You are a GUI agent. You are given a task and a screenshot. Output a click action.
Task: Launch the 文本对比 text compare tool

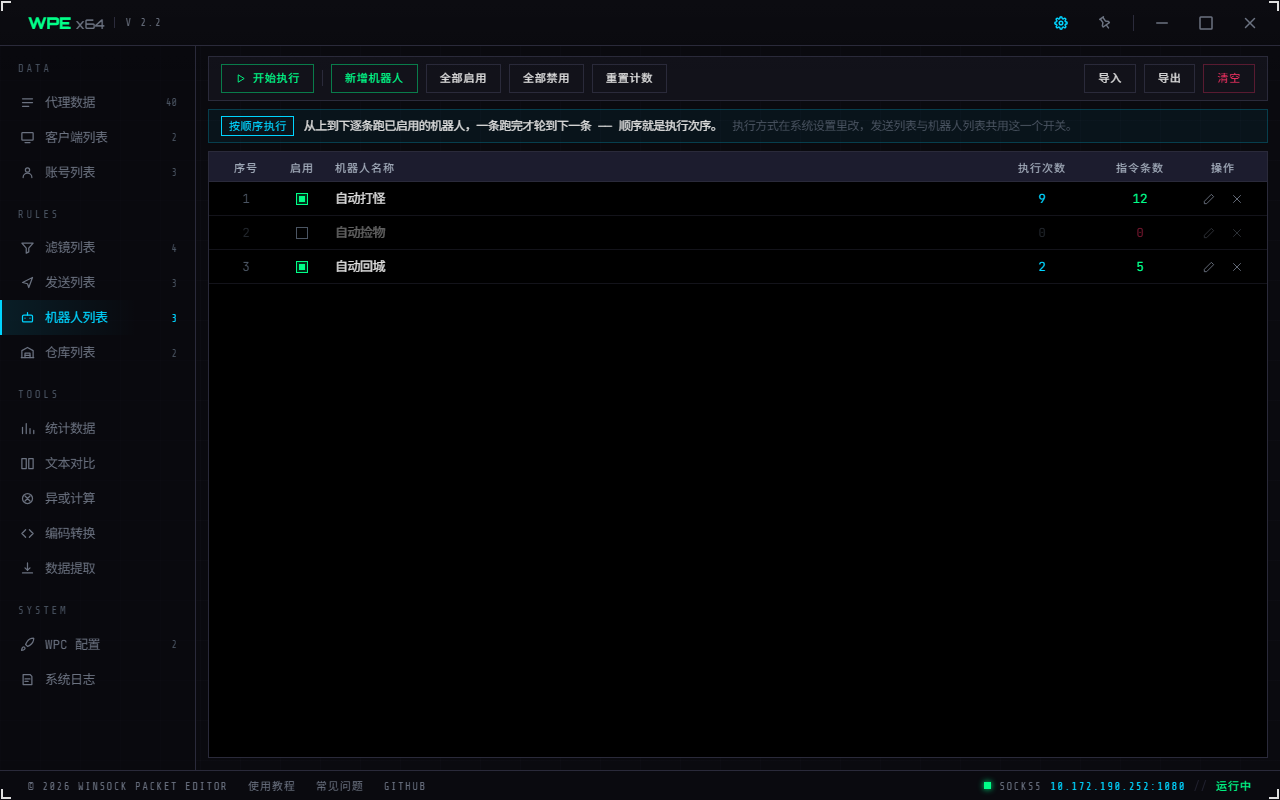click(98, 463)
